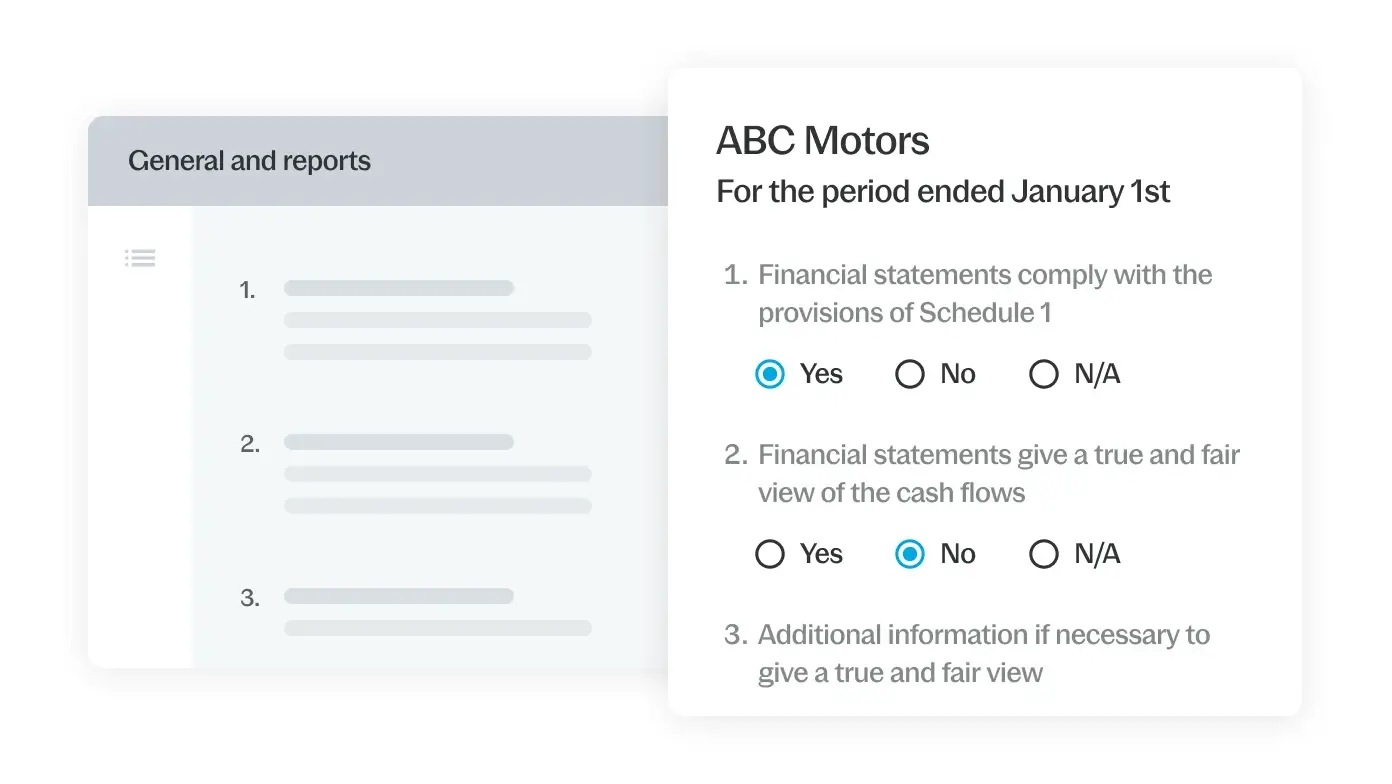The height and width of the screenshot is (784, 1392).
Task: Click number 2 in the left outline list
Action: click(250, 445)
